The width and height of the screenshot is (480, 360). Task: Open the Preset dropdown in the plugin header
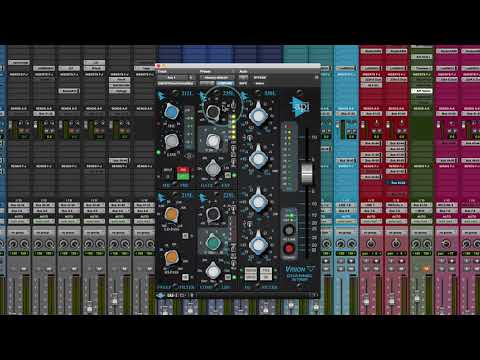pyautogui.click(x=217, y=77)
